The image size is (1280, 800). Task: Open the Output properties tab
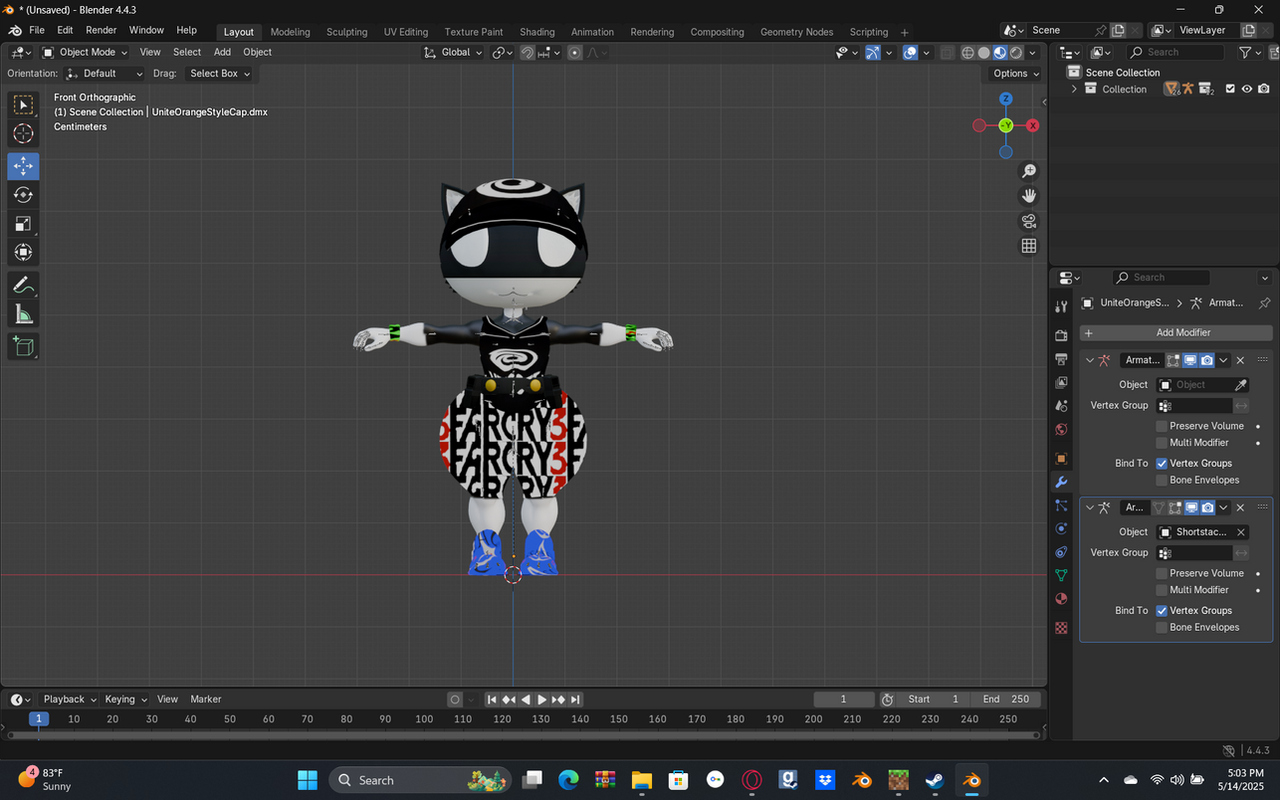(1062, 359)
